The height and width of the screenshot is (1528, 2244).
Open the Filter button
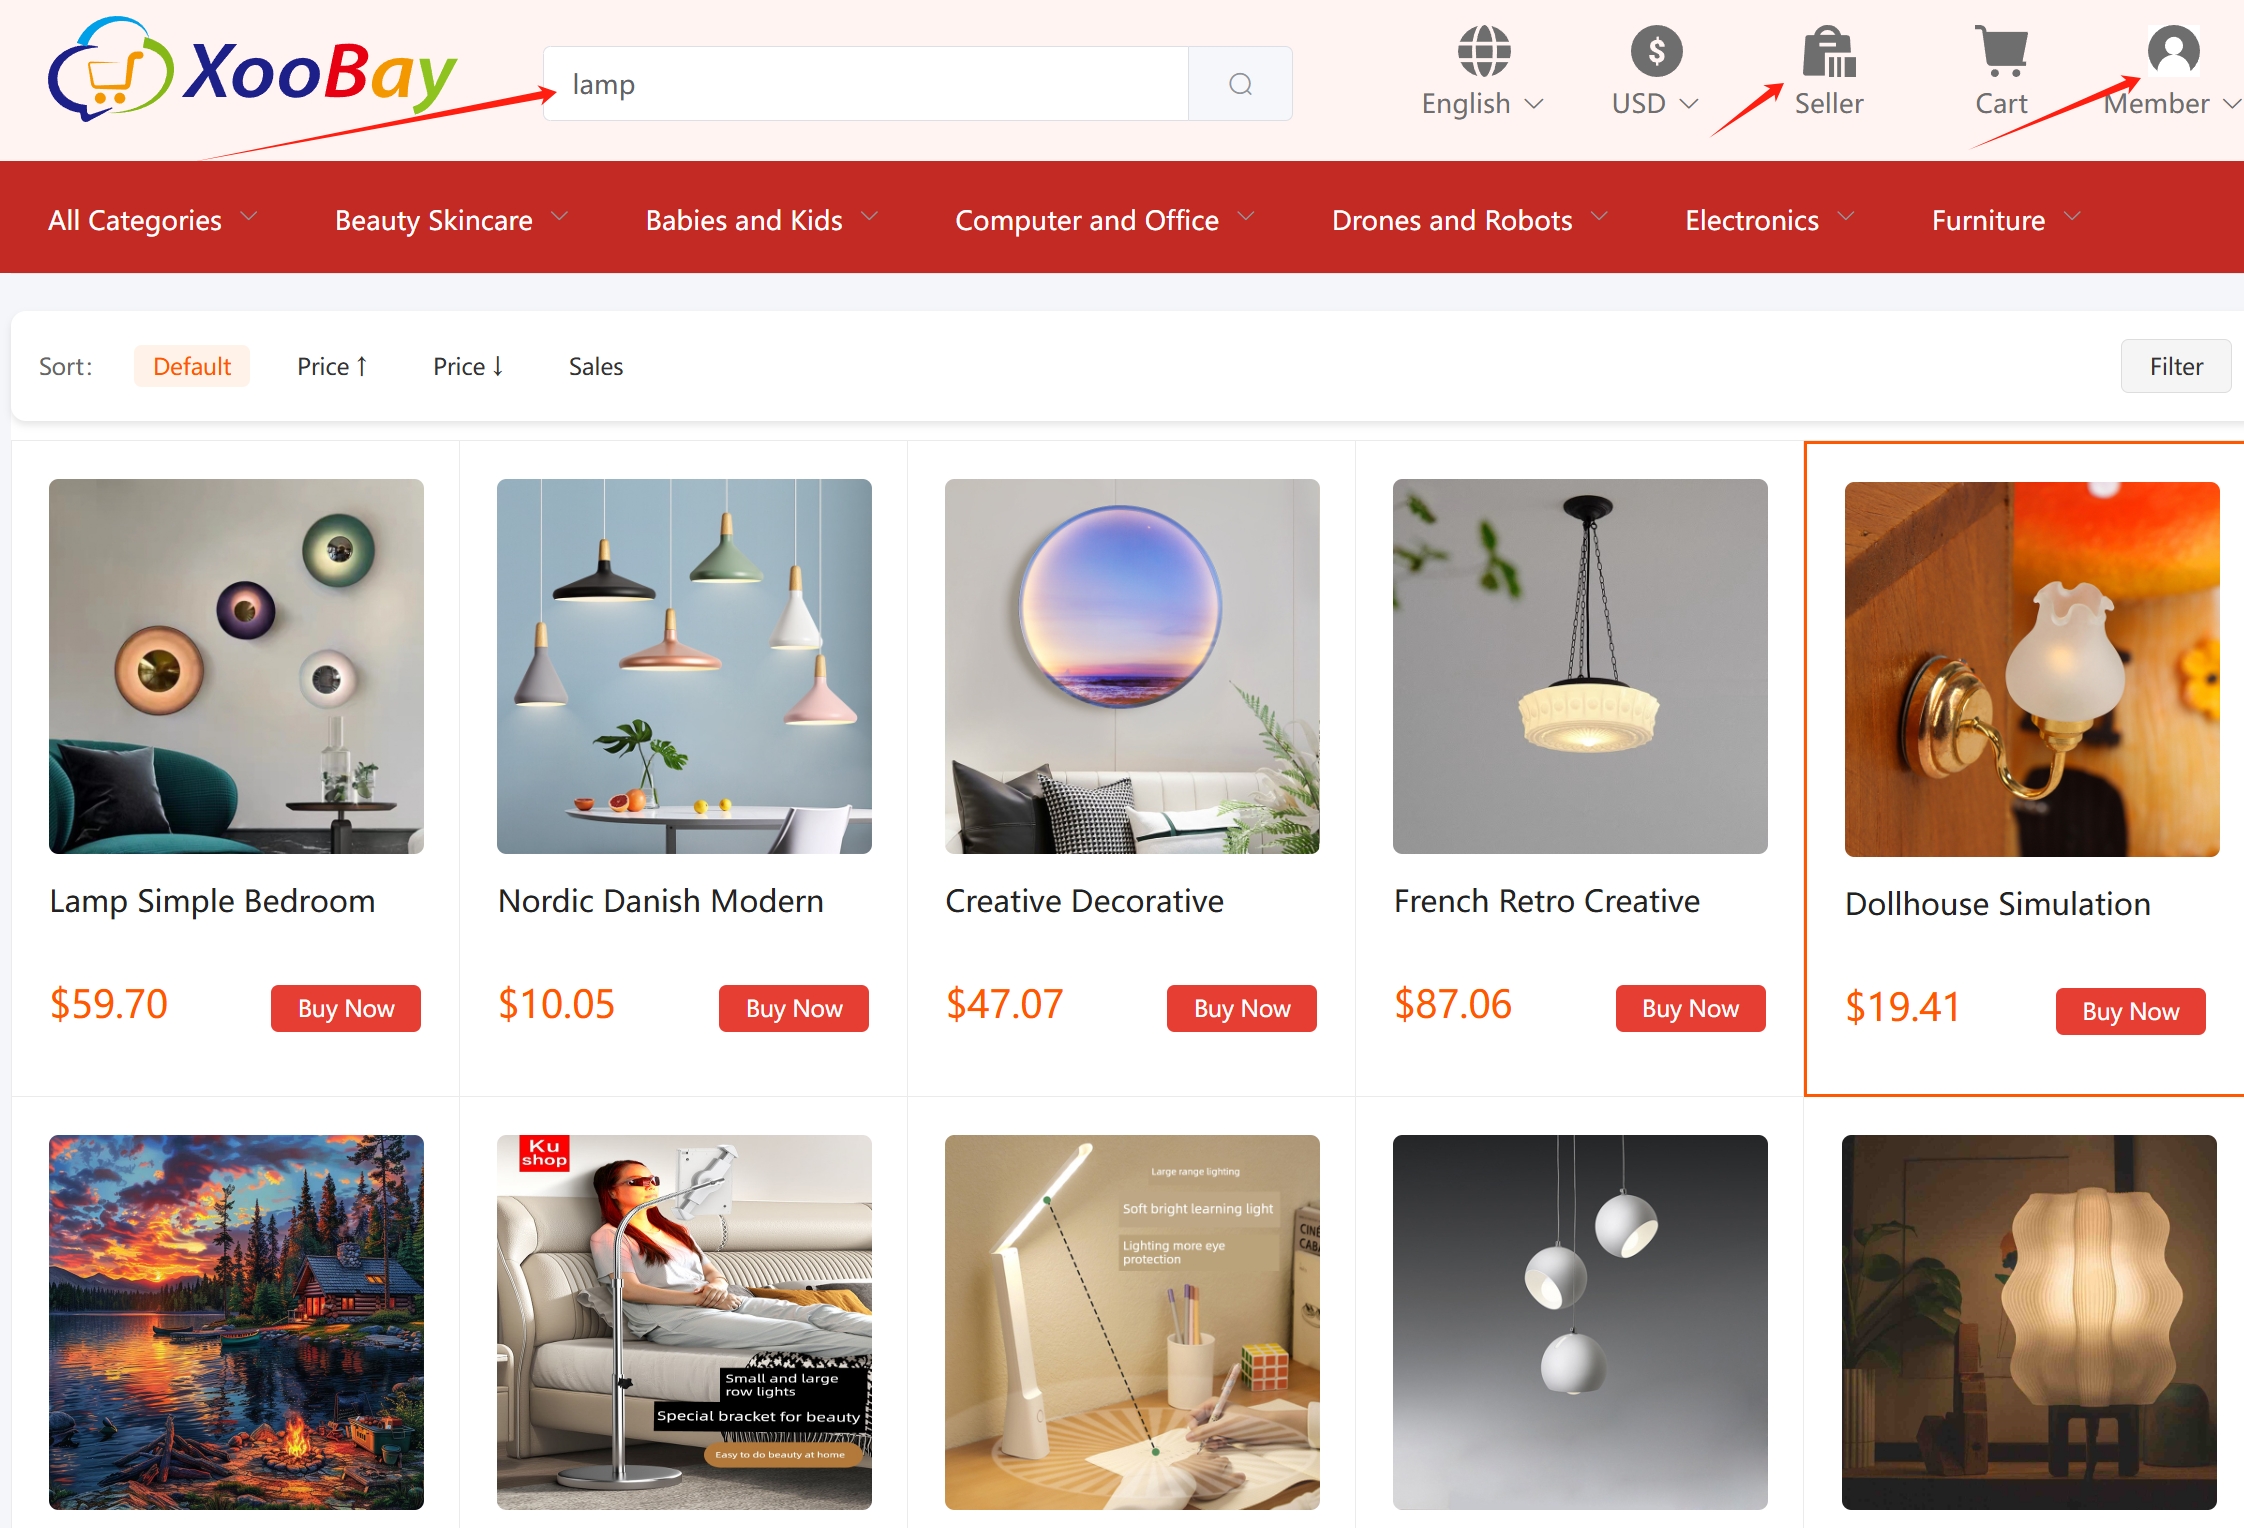[2176, 367]
